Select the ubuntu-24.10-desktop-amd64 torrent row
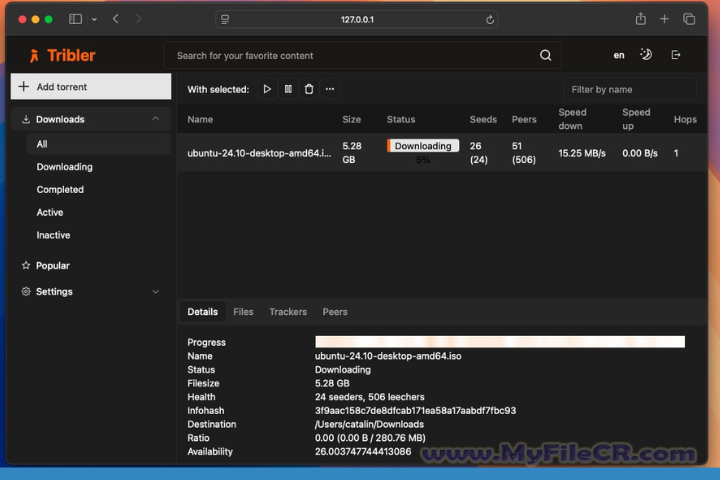The image size is (720, 480). click(x=442, y=152)
